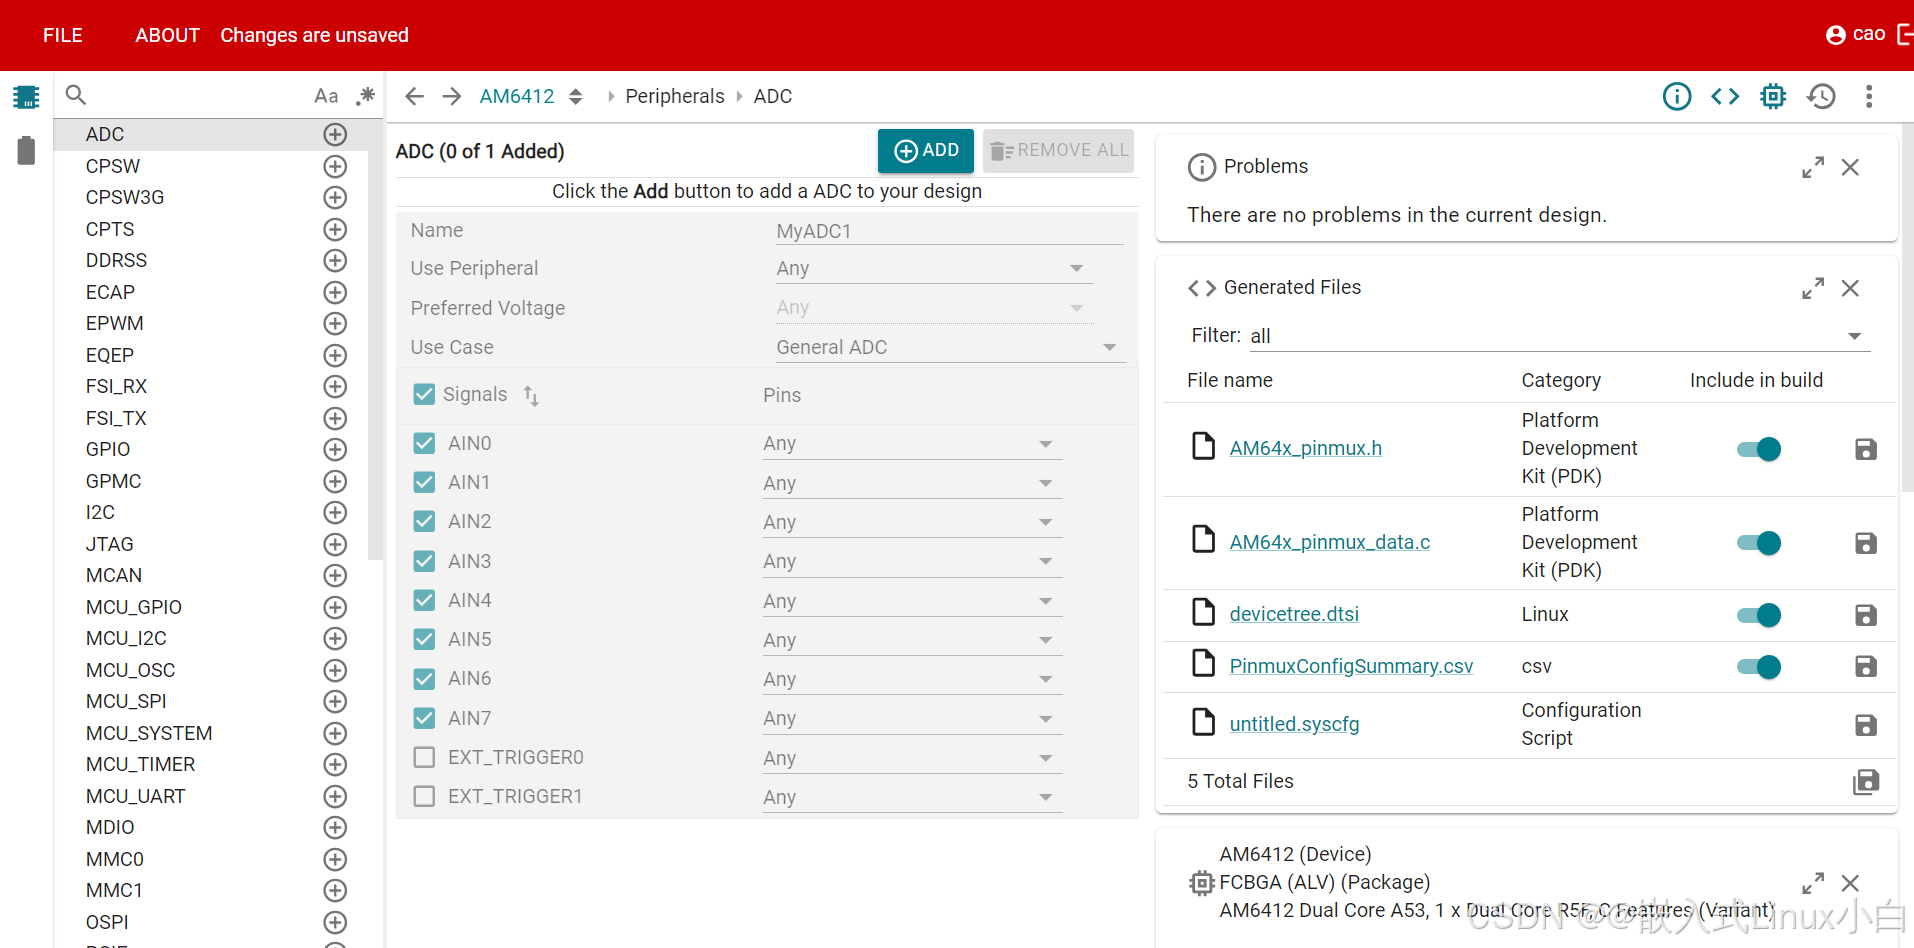This screenshot has width=1914, height=948.
Task: Click the Peripherals breadcrumb
Action: 675,96
